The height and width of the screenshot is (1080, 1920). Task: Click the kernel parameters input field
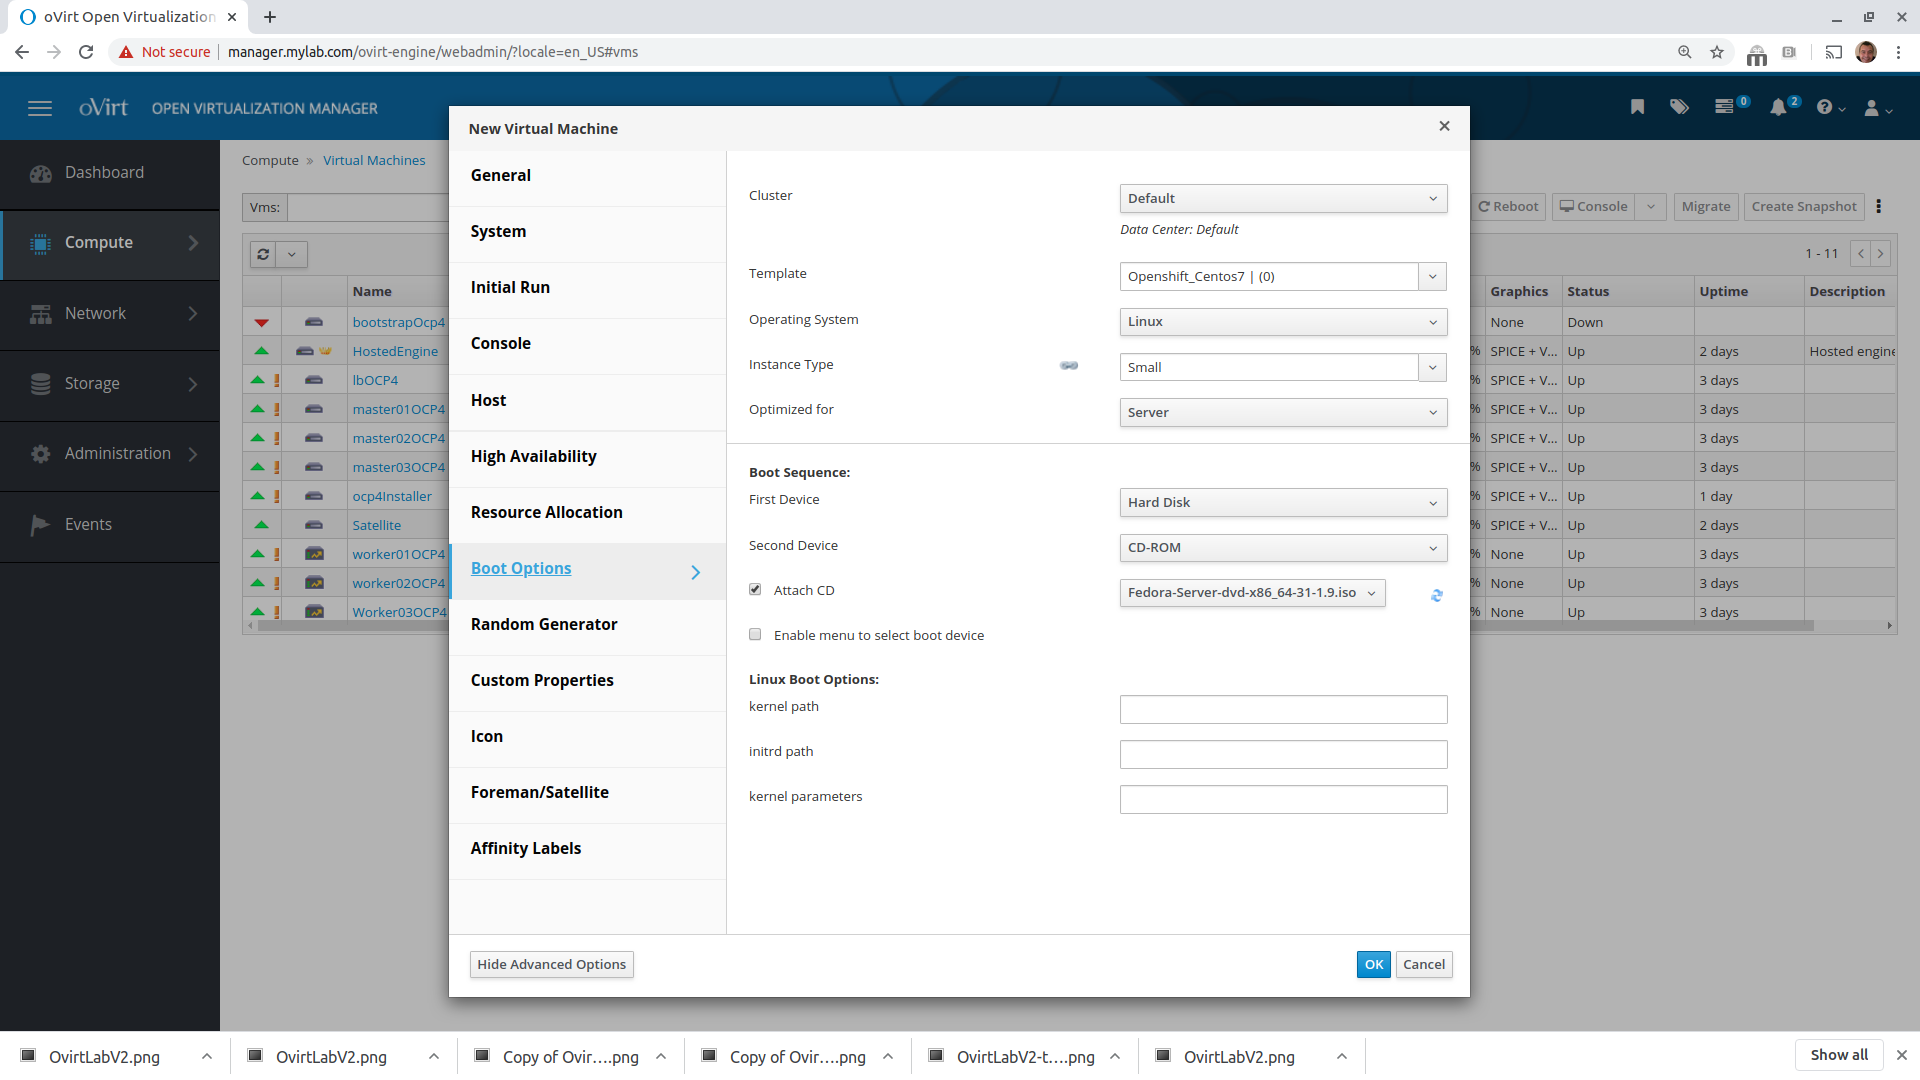1283,799
